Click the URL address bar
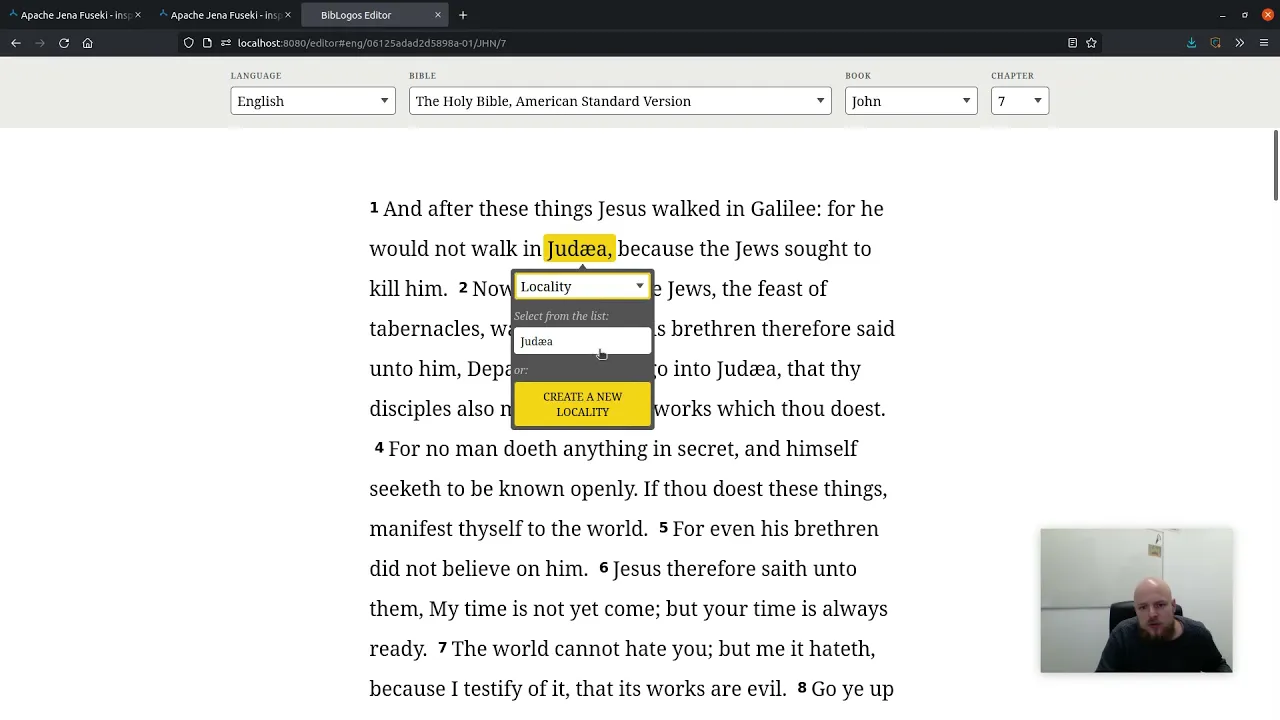The width and height of the screenshot is (1280, 720). click(640, 43)
